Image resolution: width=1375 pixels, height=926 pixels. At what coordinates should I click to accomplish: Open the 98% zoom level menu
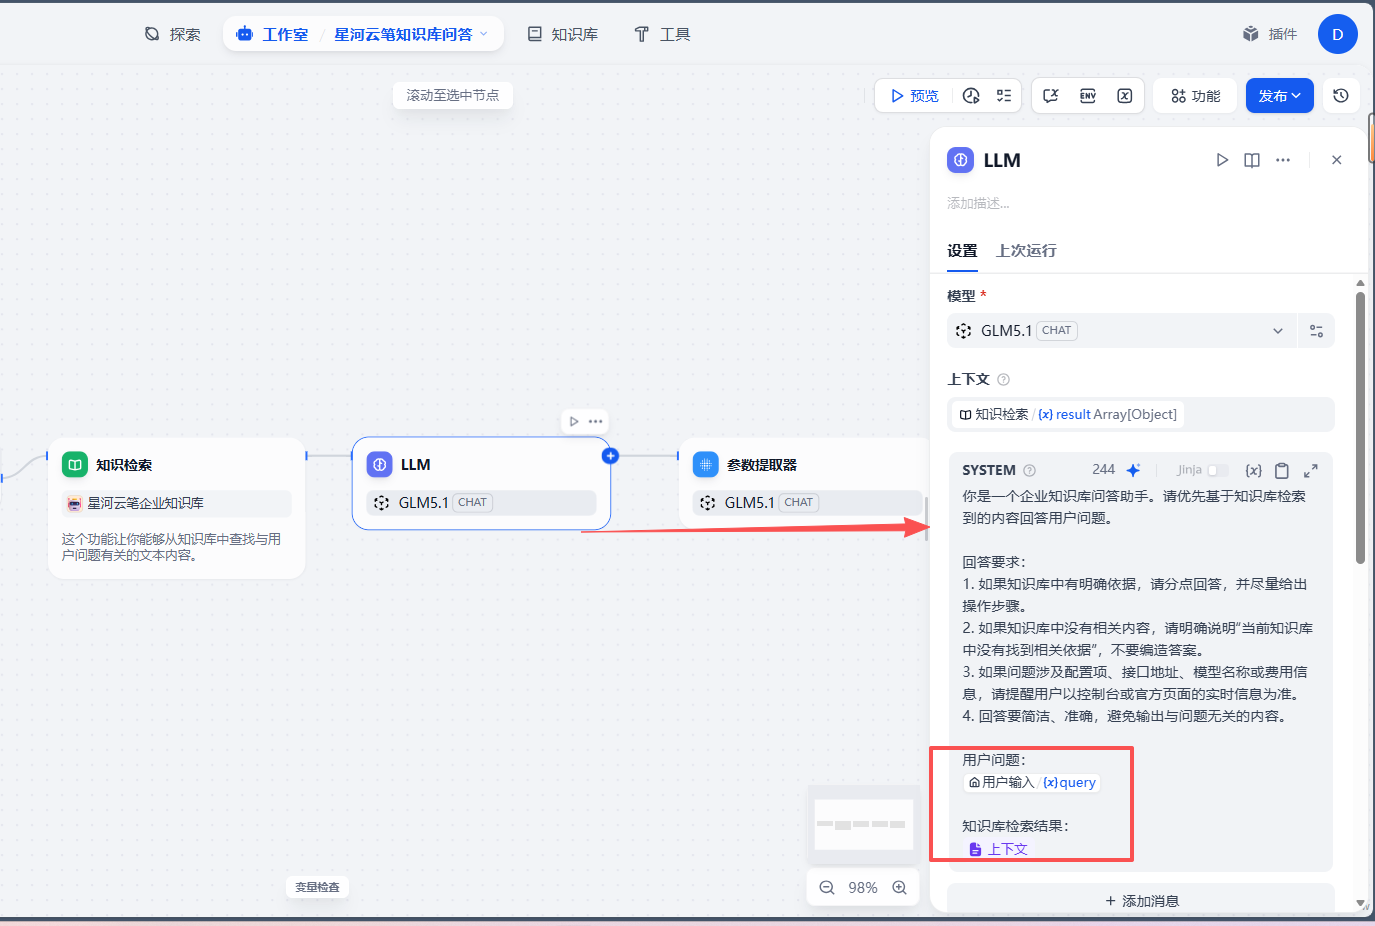point(863,888)
